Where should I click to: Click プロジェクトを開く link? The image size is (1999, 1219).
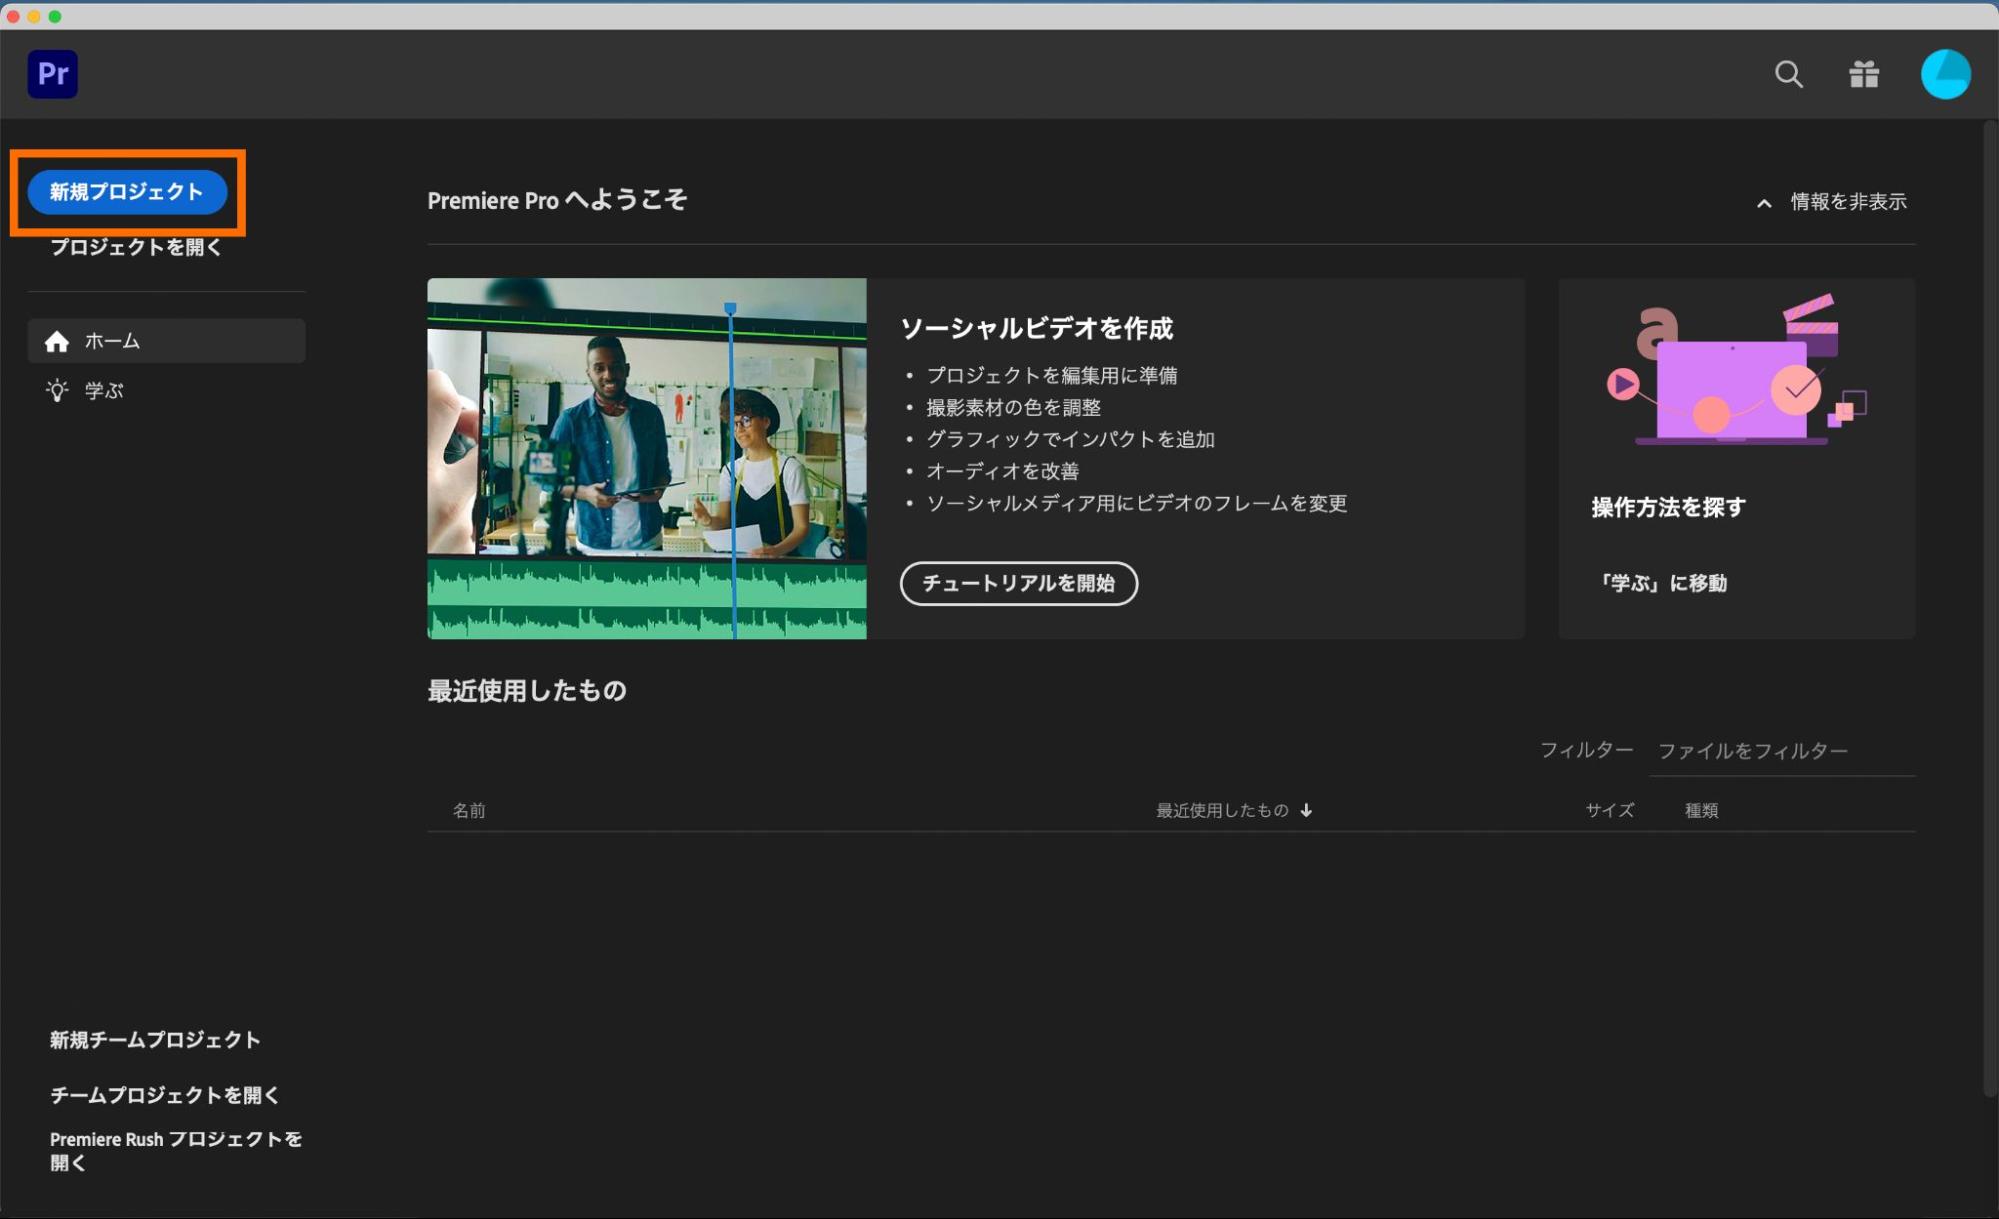[x=136, y=247]
